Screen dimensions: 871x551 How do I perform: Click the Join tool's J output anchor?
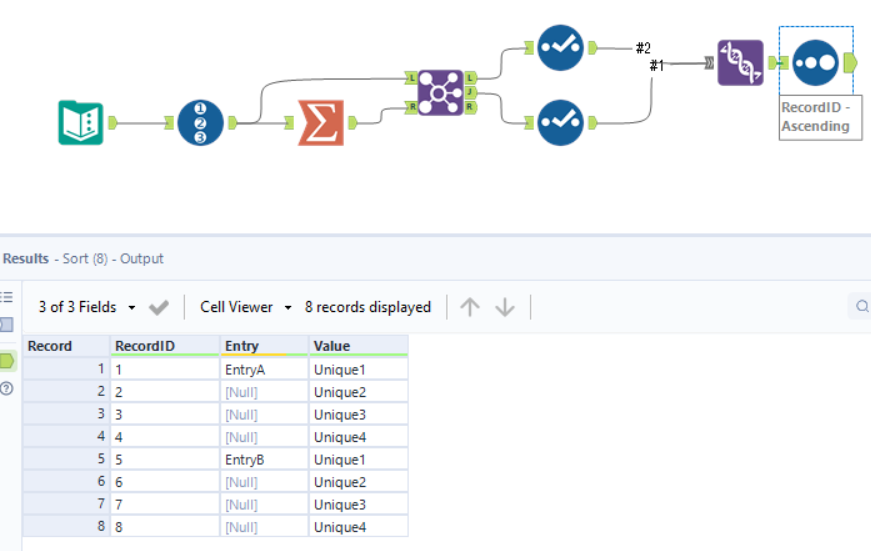470,92
